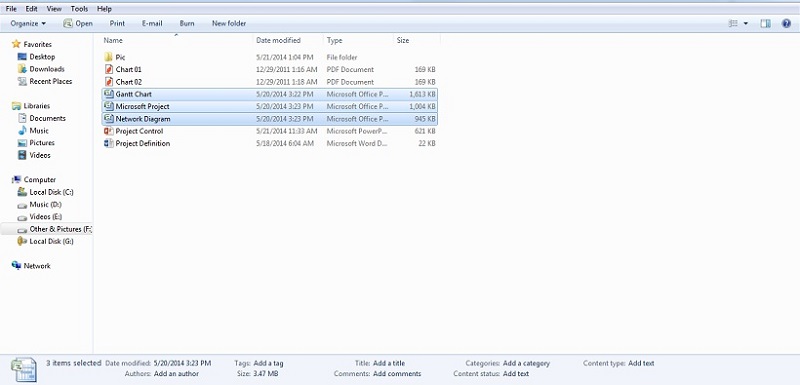The width and height of the screenshot is (800, 385).
Task: Click the 1,613 KB size cell
Action: (422, 94)
